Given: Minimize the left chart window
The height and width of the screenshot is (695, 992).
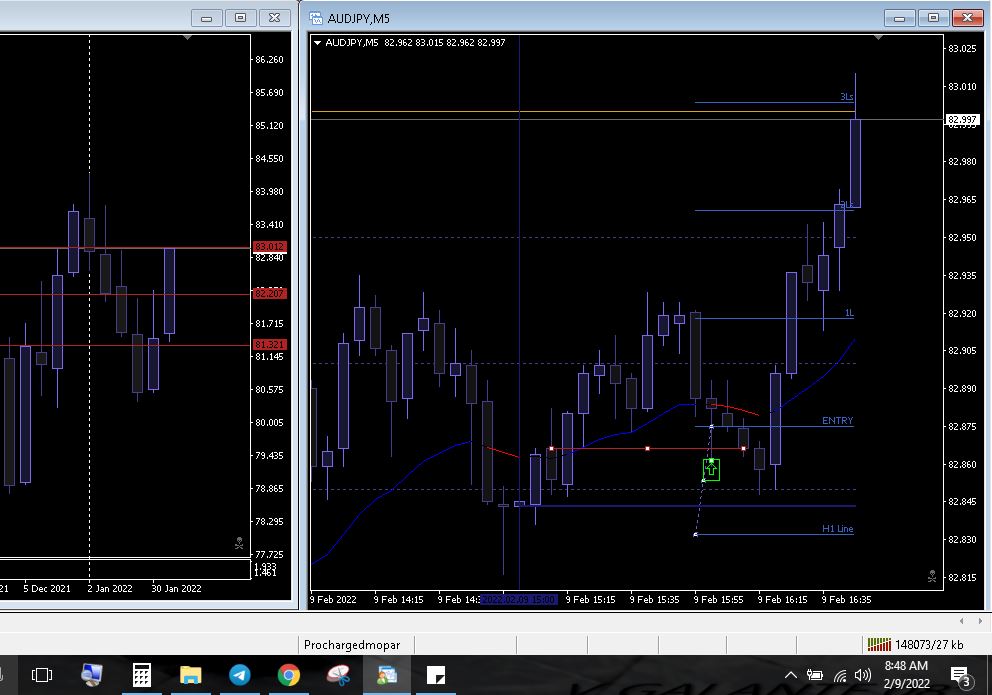Looking at the screenshot, I should (206, 18).
